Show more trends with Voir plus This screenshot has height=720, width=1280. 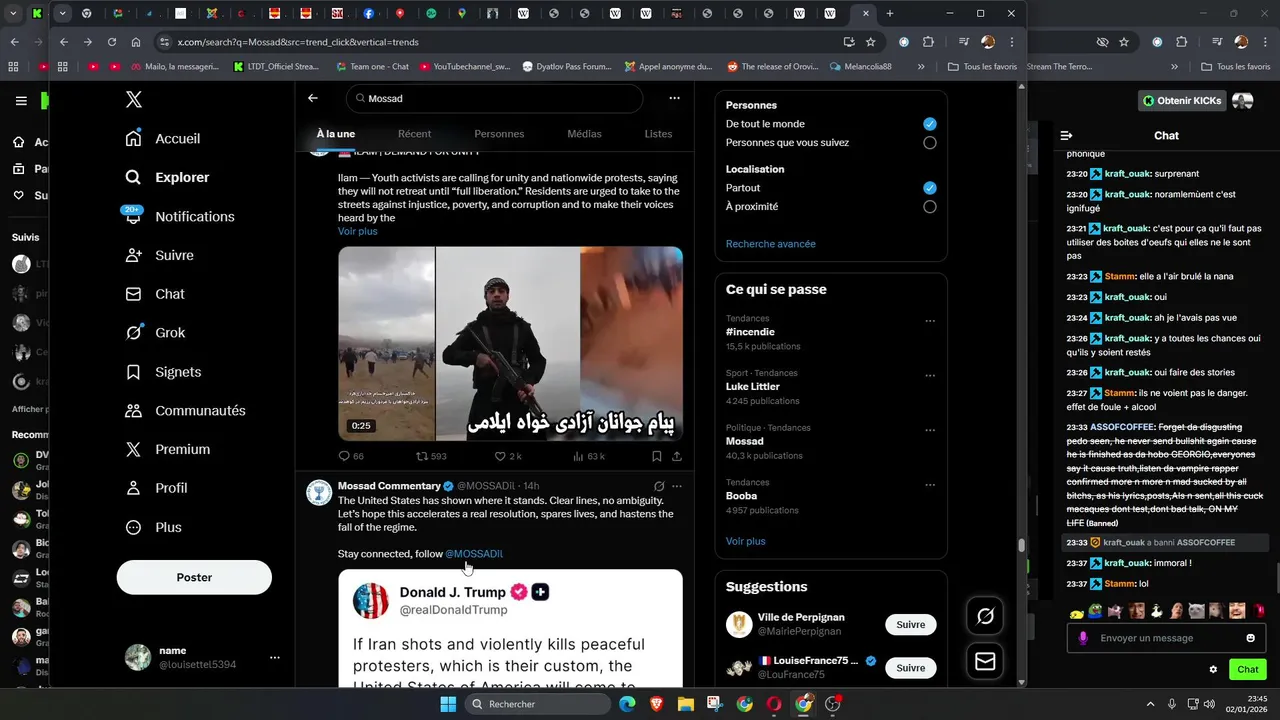pos(746,541)
